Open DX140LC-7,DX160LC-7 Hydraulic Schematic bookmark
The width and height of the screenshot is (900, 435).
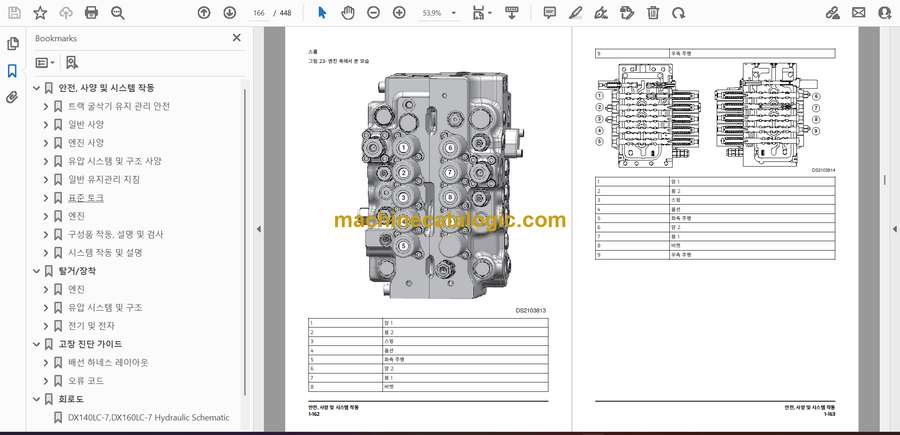click(x=148, y=417)
